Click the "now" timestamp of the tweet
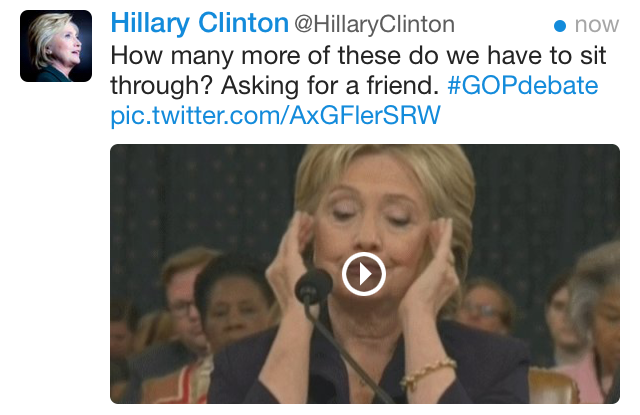The width and height of the screenshot is (640, 415). pyautogui.click(x=597, y=25)
